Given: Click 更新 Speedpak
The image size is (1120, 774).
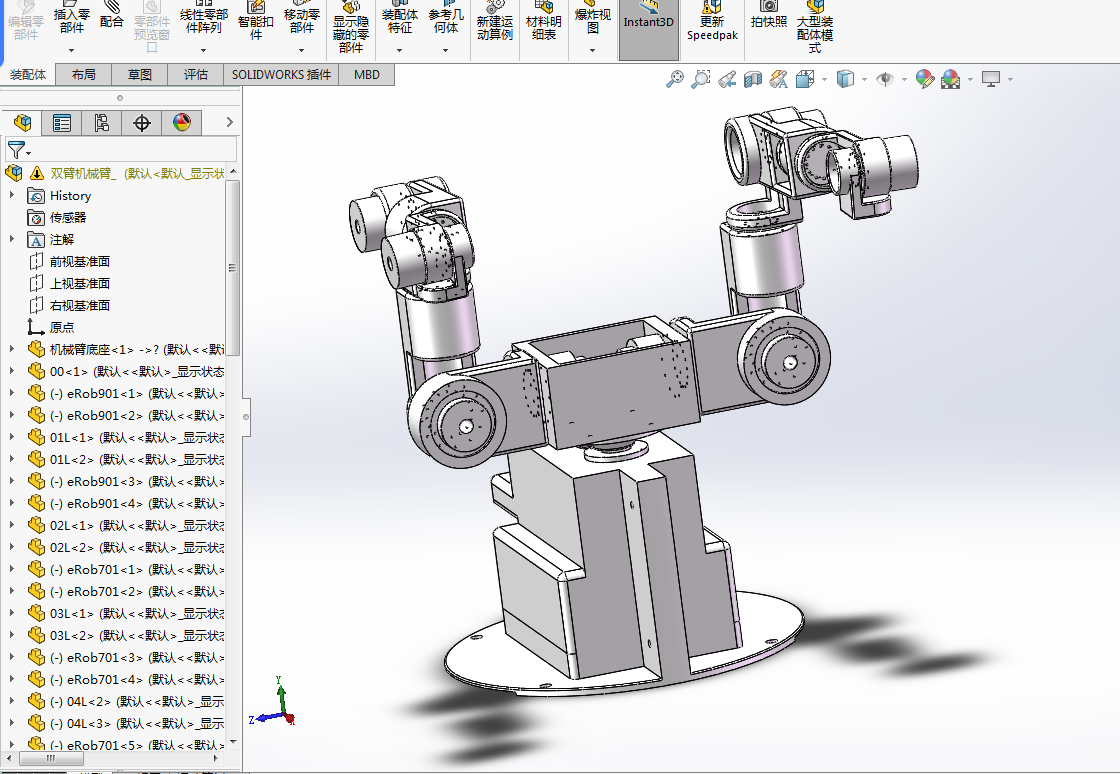Looking at the screenshot, I should coord(712,21).
